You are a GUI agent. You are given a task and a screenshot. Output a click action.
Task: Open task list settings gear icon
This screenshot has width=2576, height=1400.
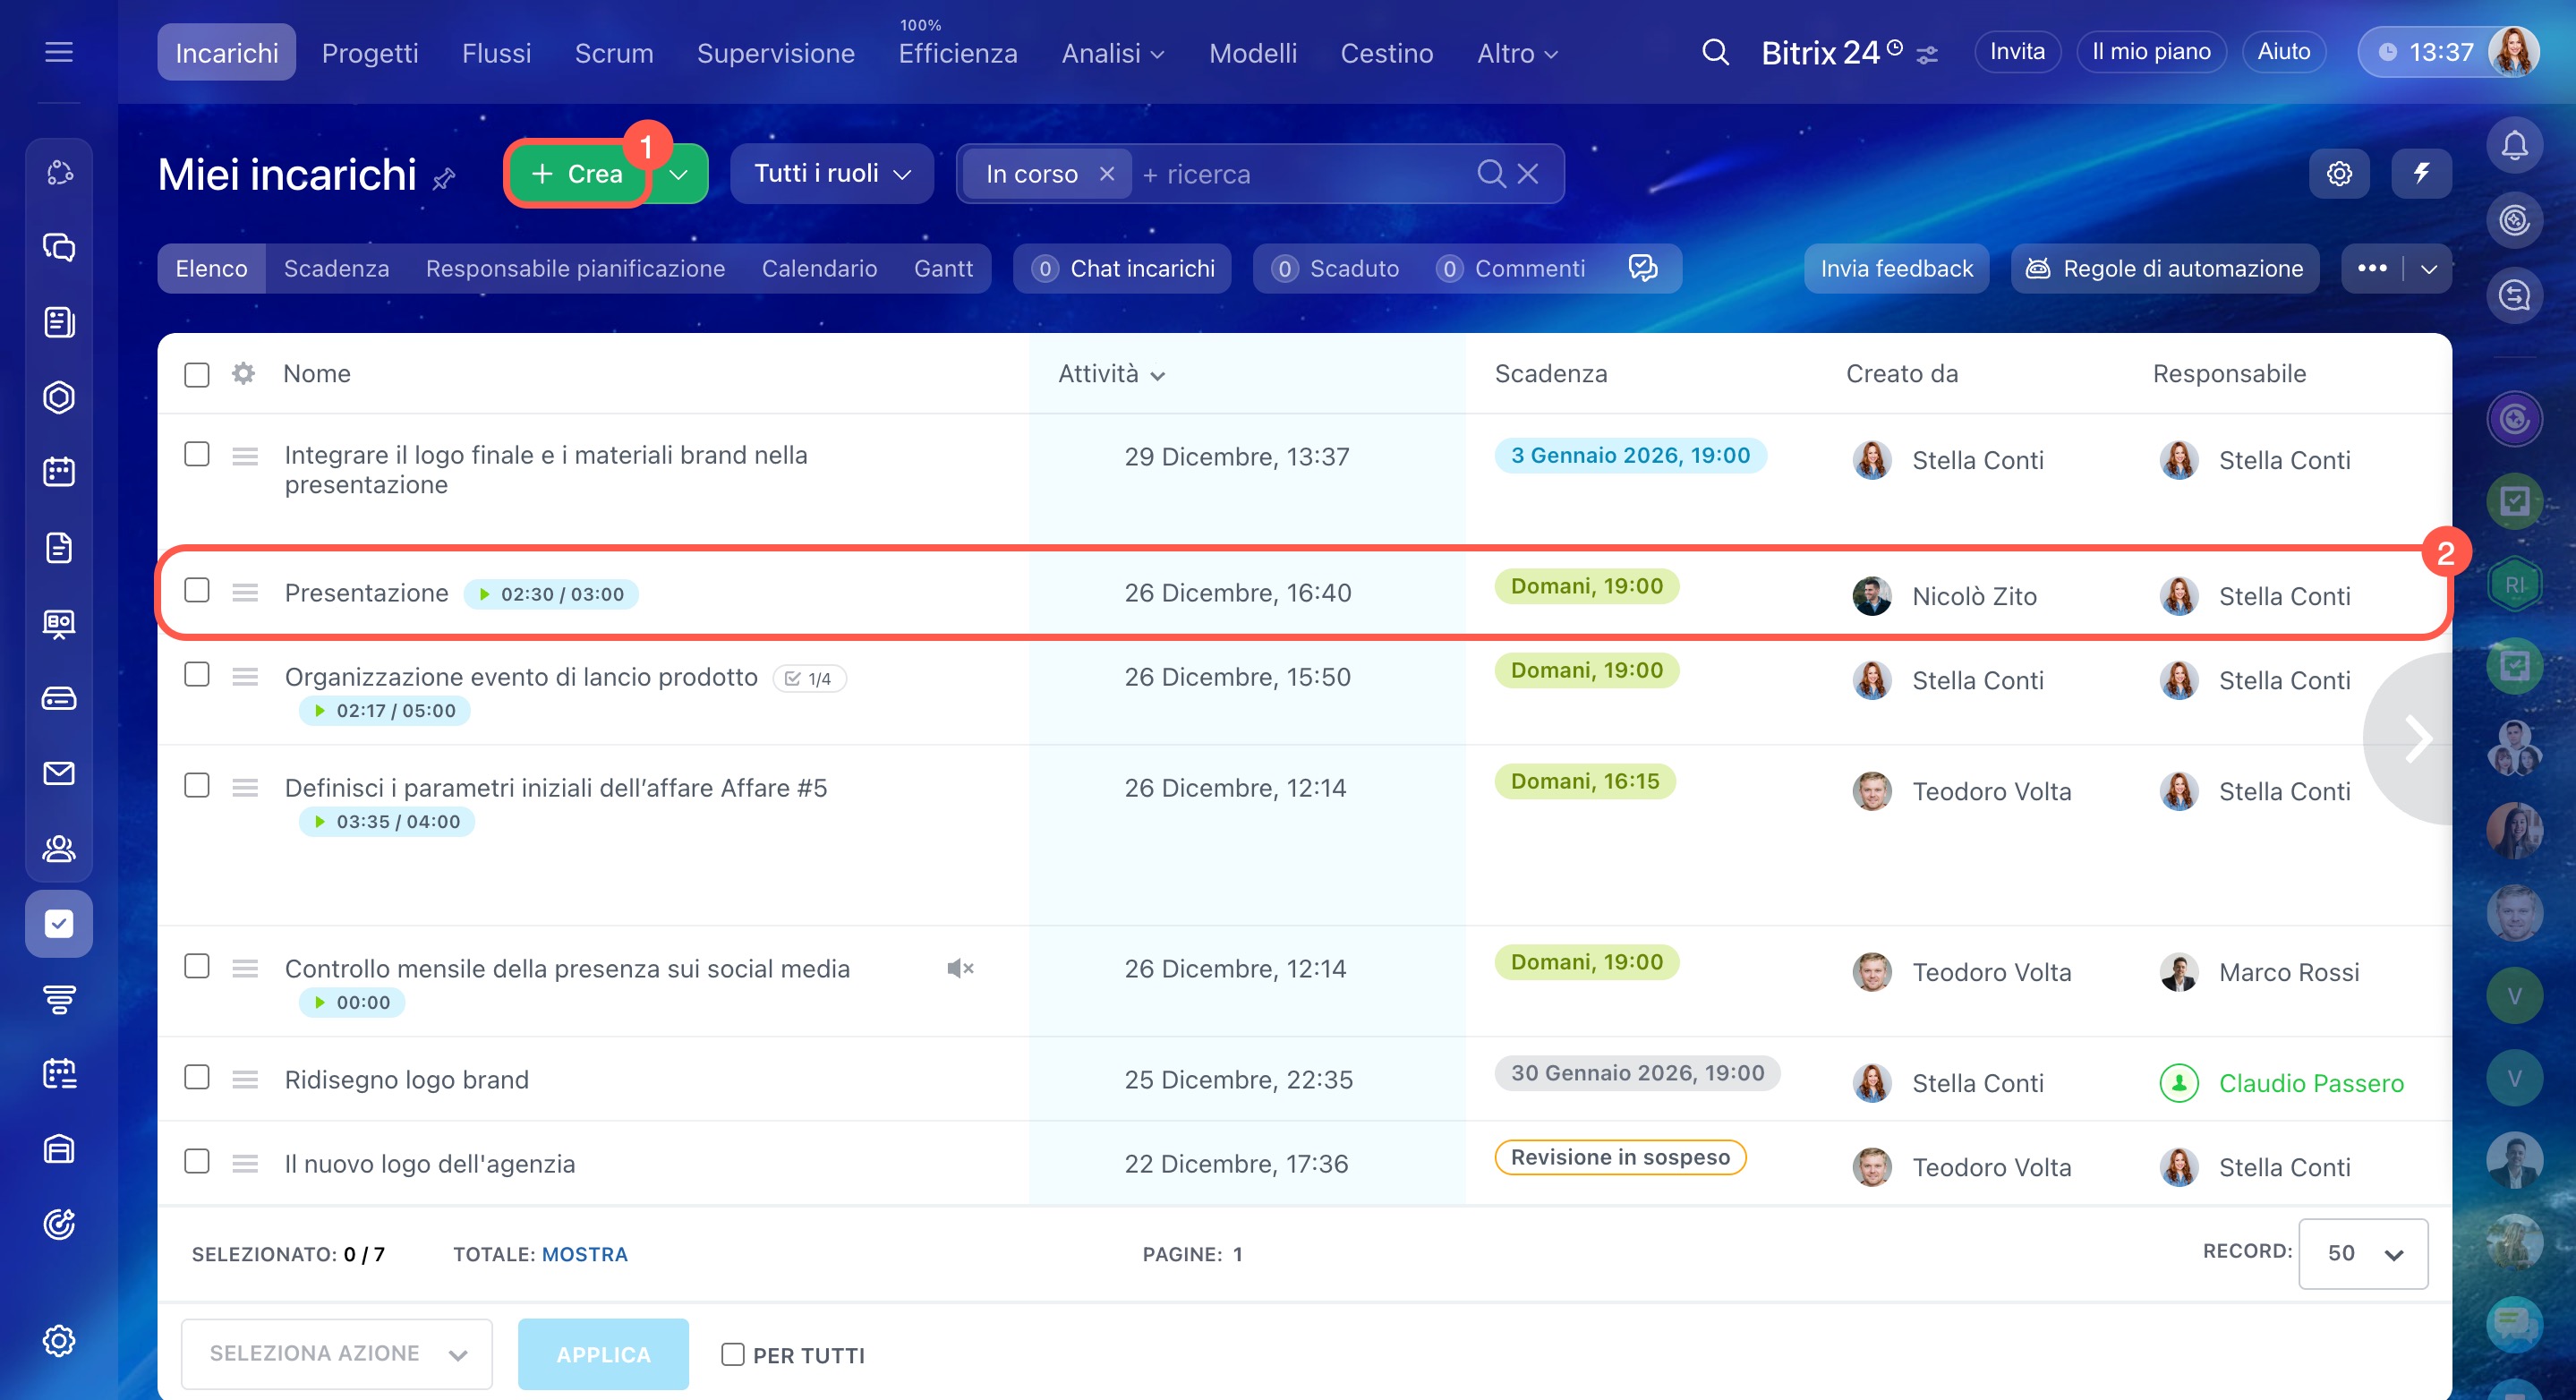point(2338,174)
